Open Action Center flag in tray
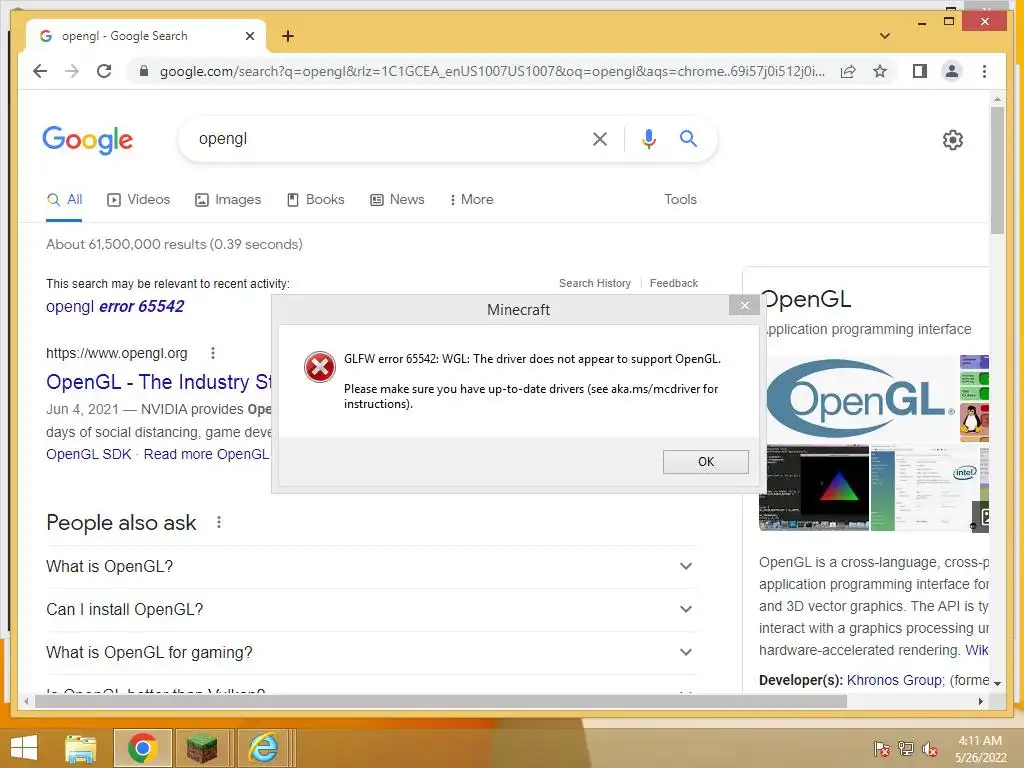1024x768 pixels. tap(881, 749)
